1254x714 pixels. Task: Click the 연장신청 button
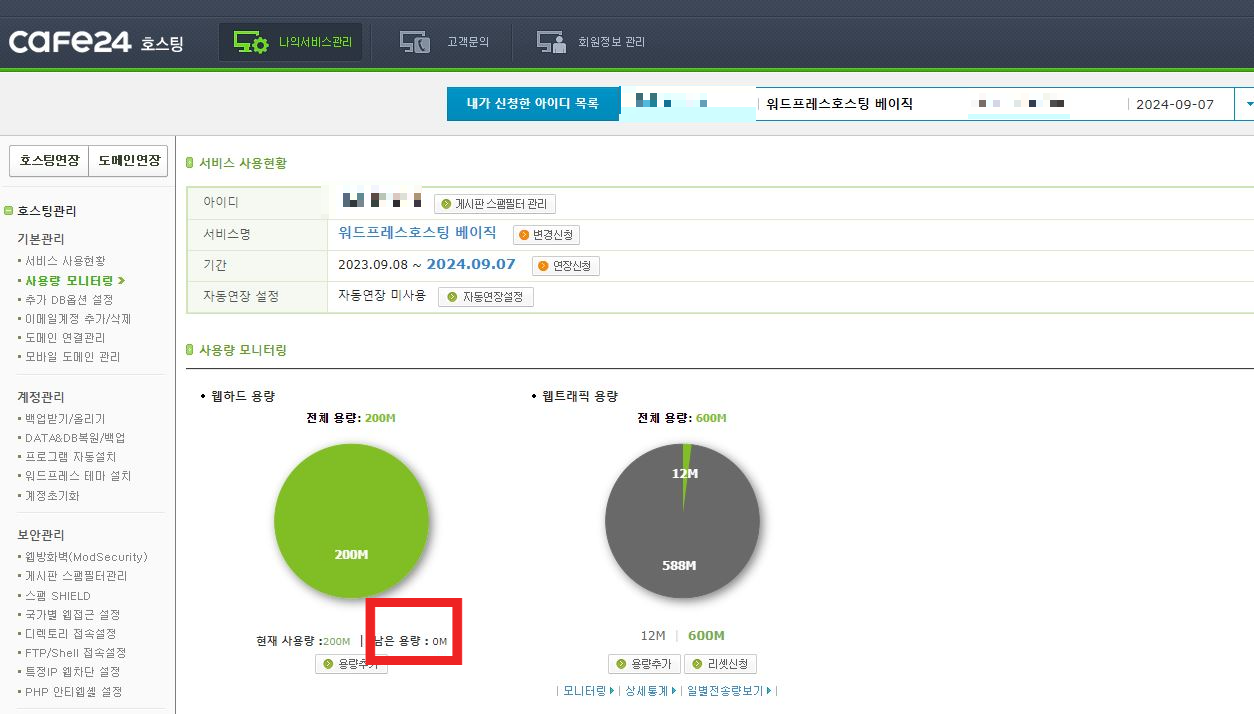click(x=565, y=266)
